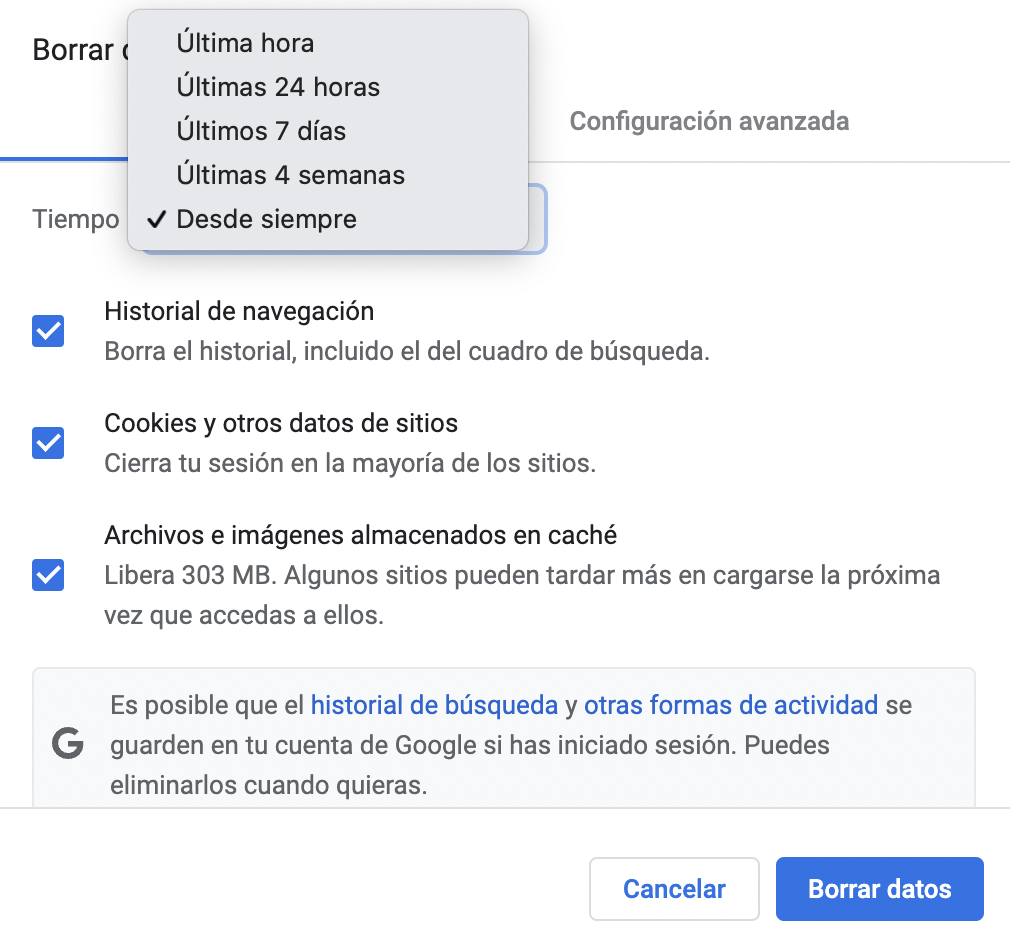The height and width of the screenshot is (938, 1010).
Task: Click the Cookies y otros datos de sitios title
Action: coord(281,423)
